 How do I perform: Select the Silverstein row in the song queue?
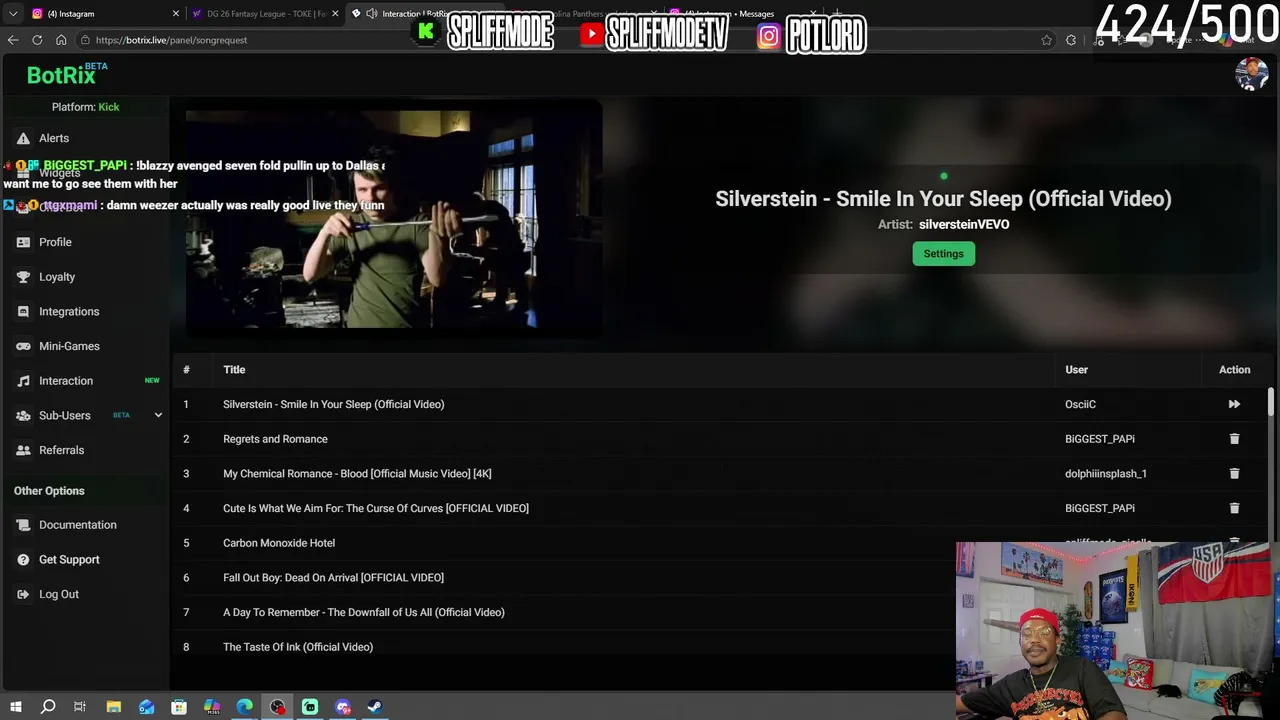click(x=720, y=404)
